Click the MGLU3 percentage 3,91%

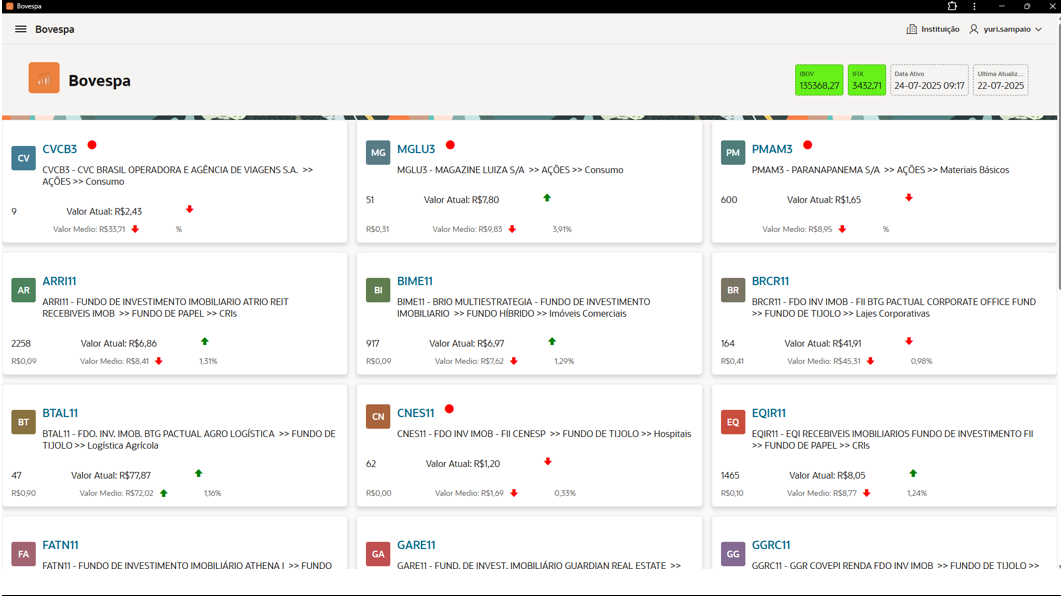562,229
